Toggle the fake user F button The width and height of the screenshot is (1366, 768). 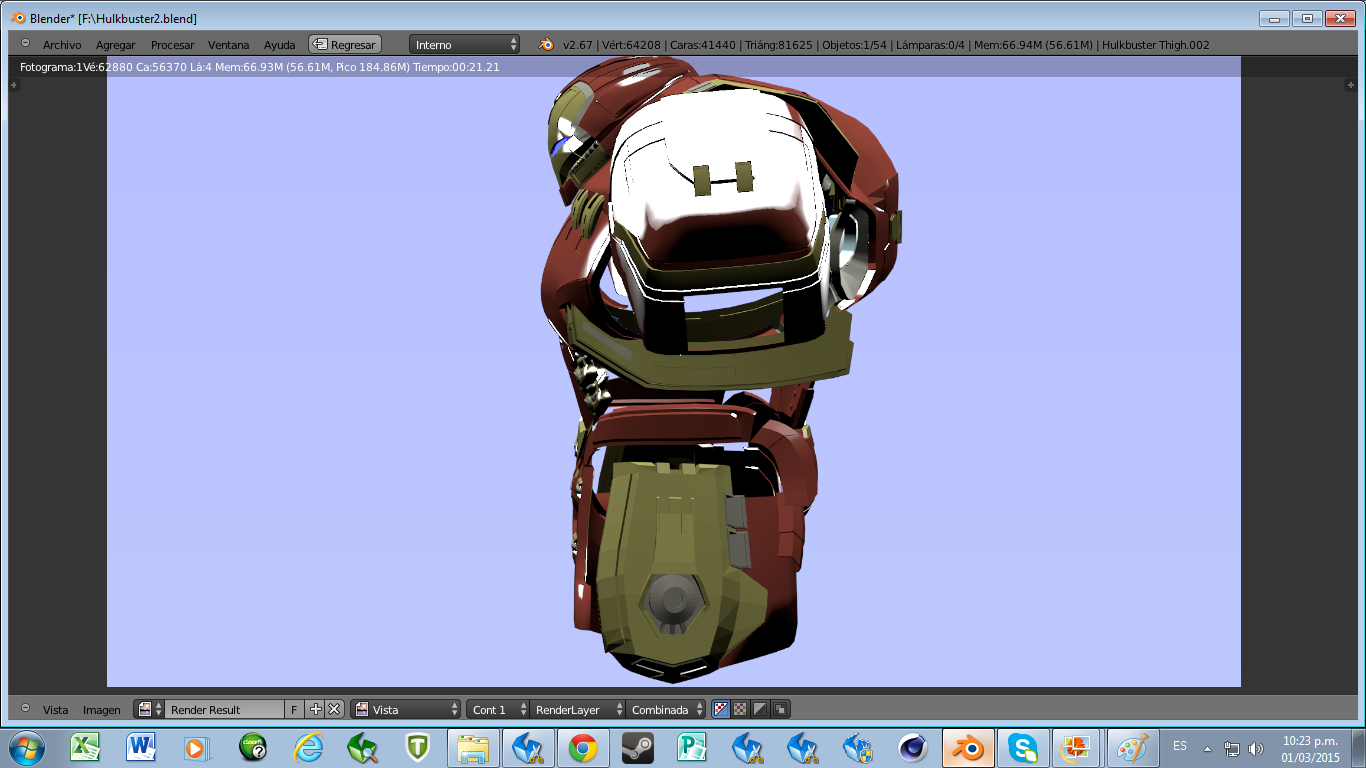point(294,709)
